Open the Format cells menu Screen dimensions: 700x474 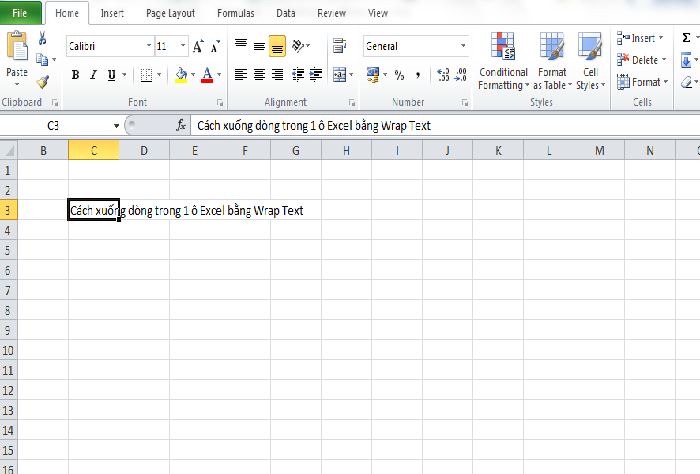click(642, 82)
